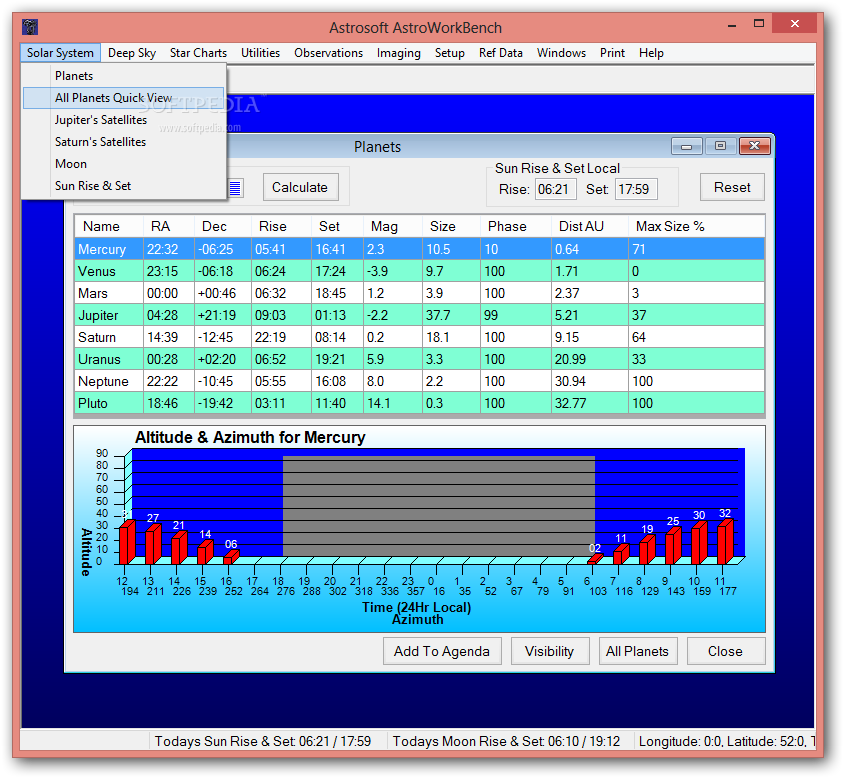The width and height of the screenshot is (844, 778).
Task: Choose Saturn's Satellites menu entry
Action: 124,142
